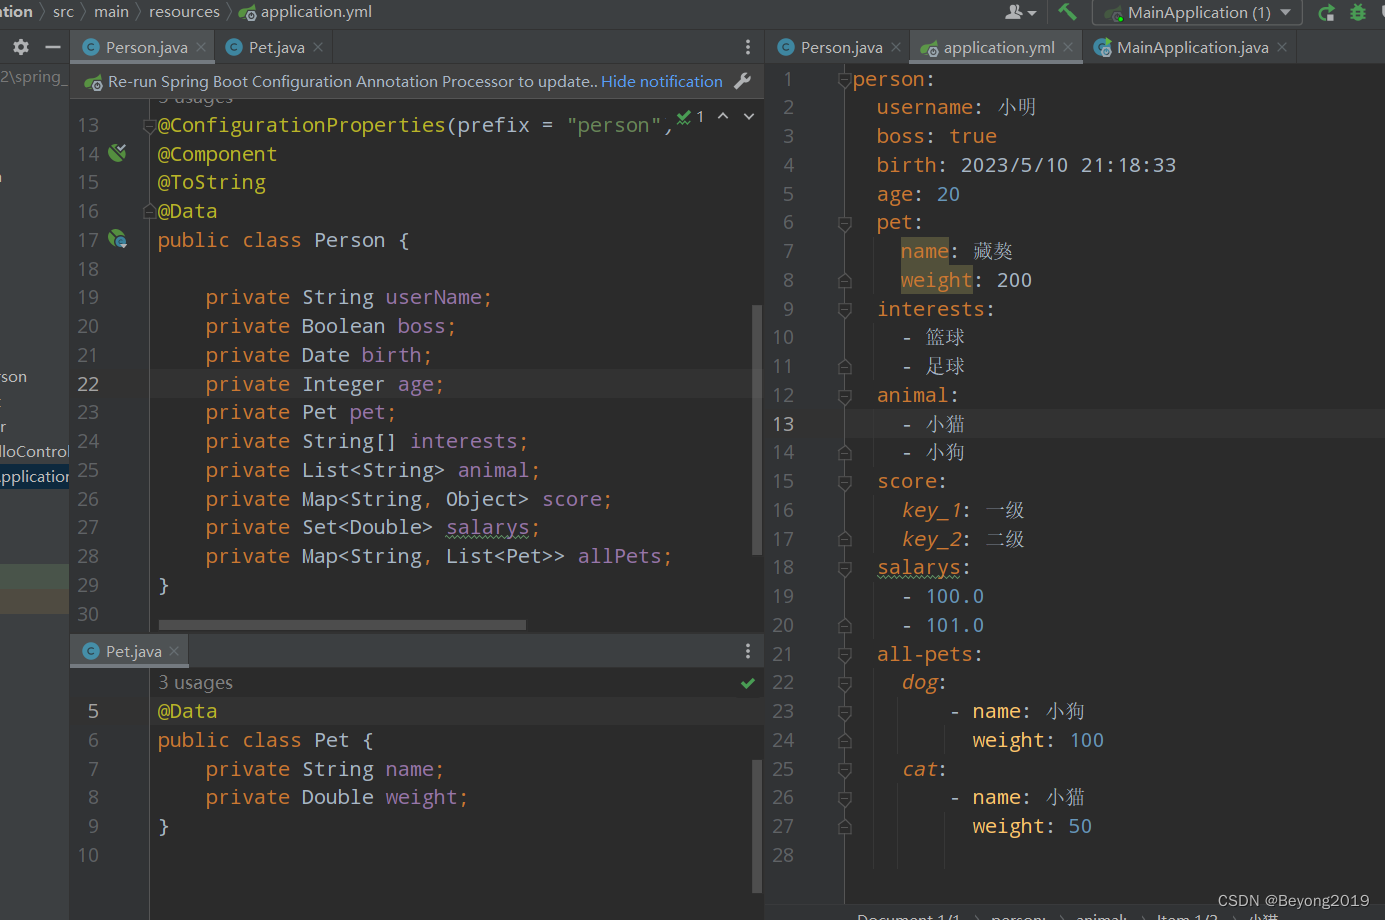Collapse the pet: YAML block
Screen dimensions: 1385x920
[x=845, y=223]
